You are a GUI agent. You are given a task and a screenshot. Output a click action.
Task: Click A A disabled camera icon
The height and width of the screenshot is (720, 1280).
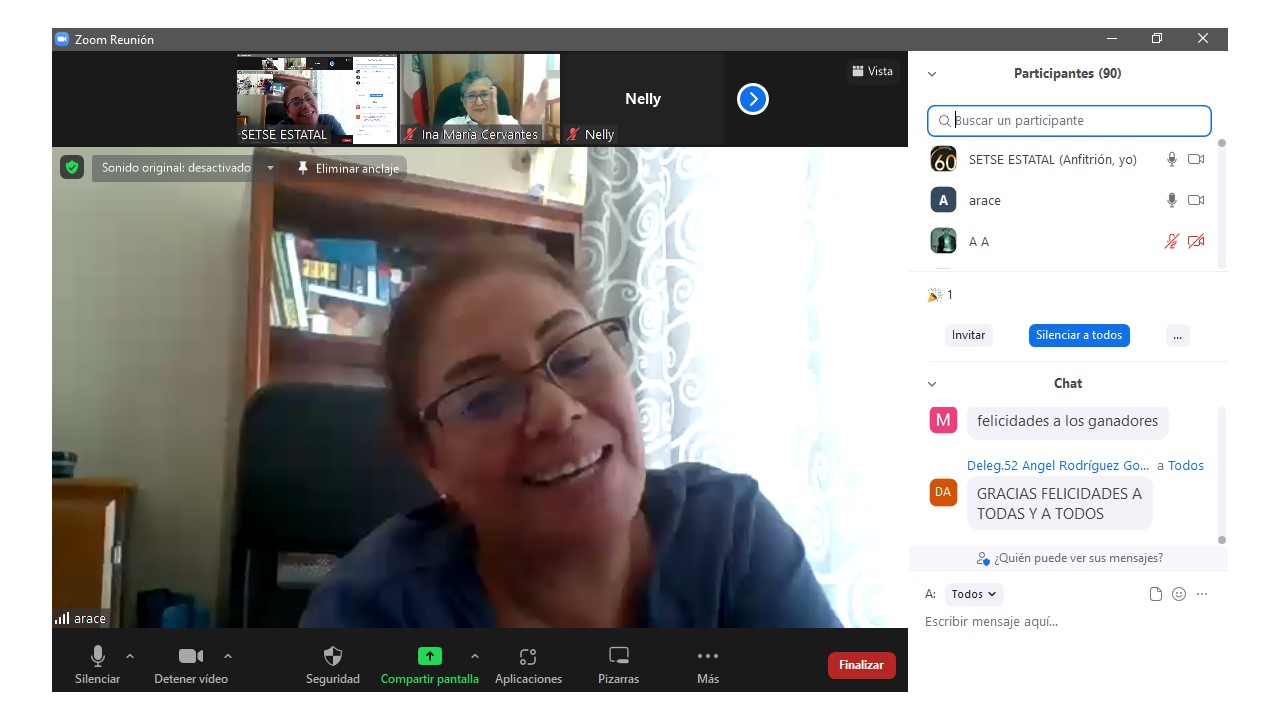tap(1196, 241)
